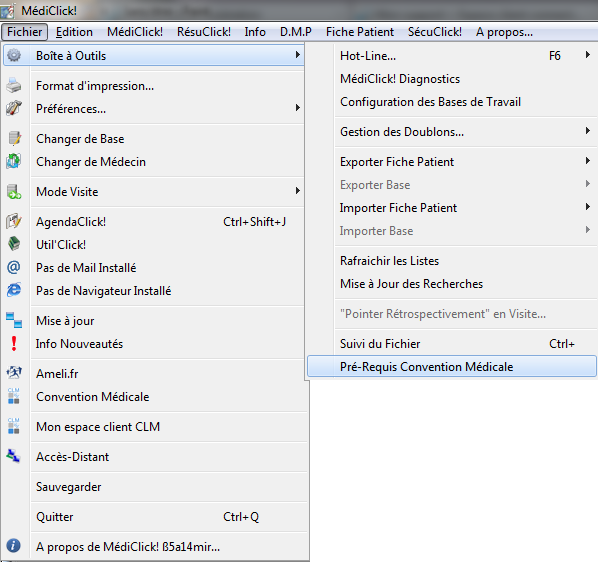
Task: Click the Ameli.fr icon
Action: pyautogui.click(x=14, y=373)
